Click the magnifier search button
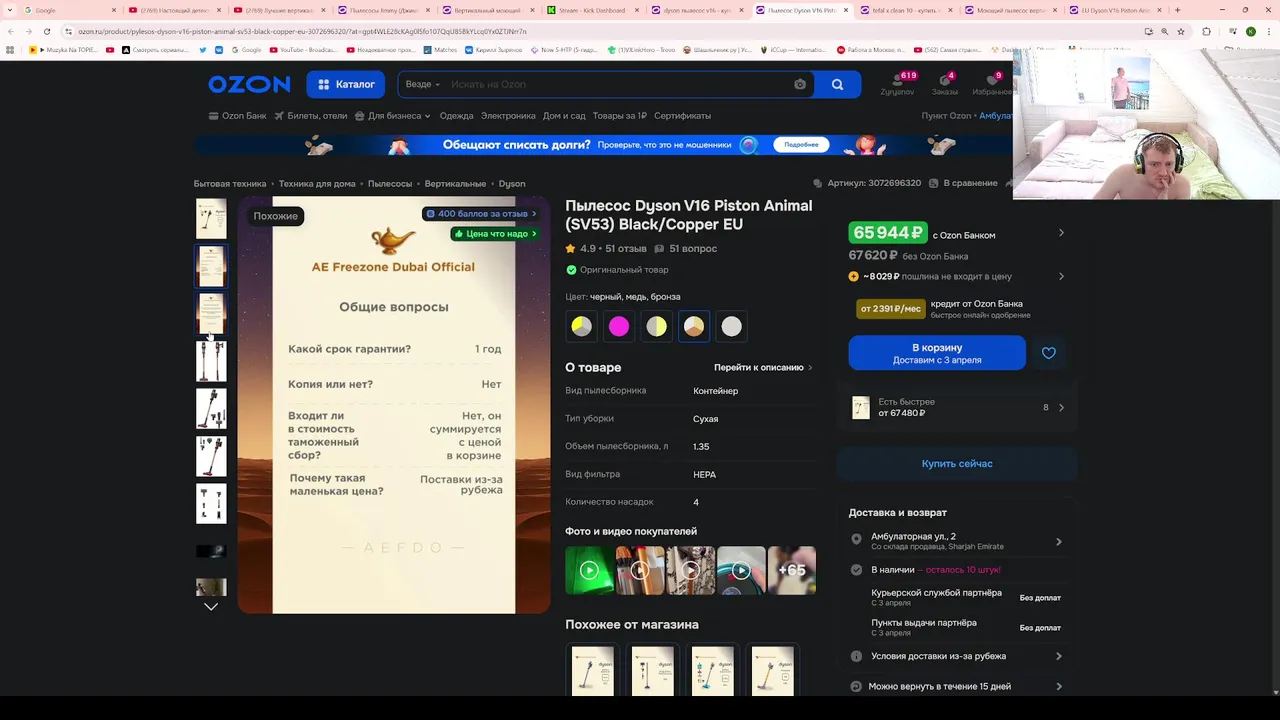This screenshot has width=1280, height=720. 838,85
